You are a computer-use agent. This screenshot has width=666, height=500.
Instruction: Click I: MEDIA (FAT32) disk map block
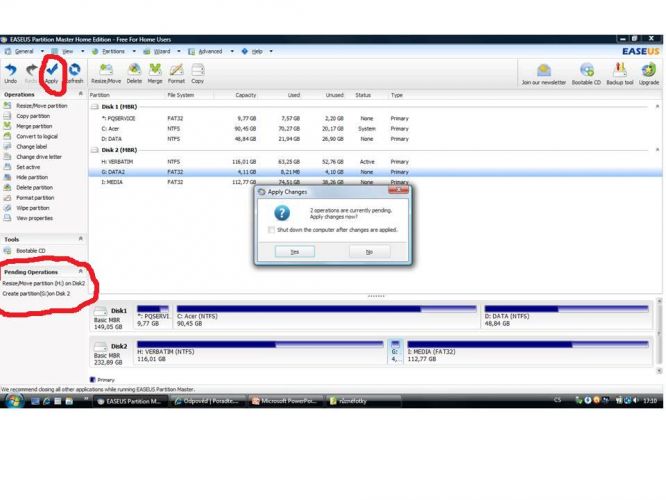(528, 352)
